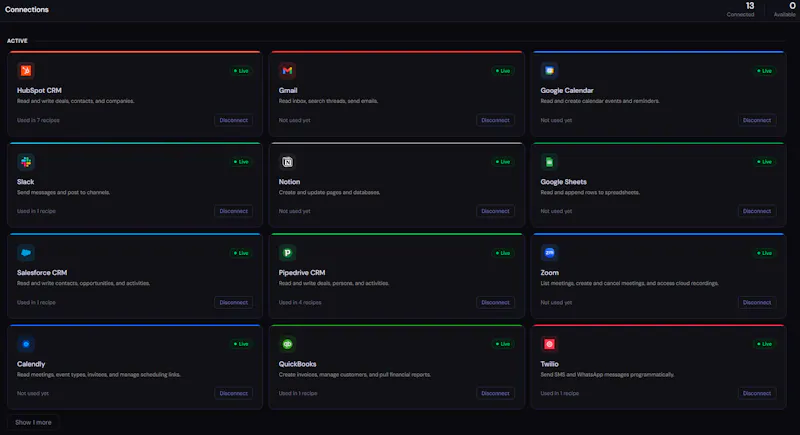Disconnect the Calendly connection
Image resolution: width=800 pixels, height=435 pixels.
click(x=234, y=393)
